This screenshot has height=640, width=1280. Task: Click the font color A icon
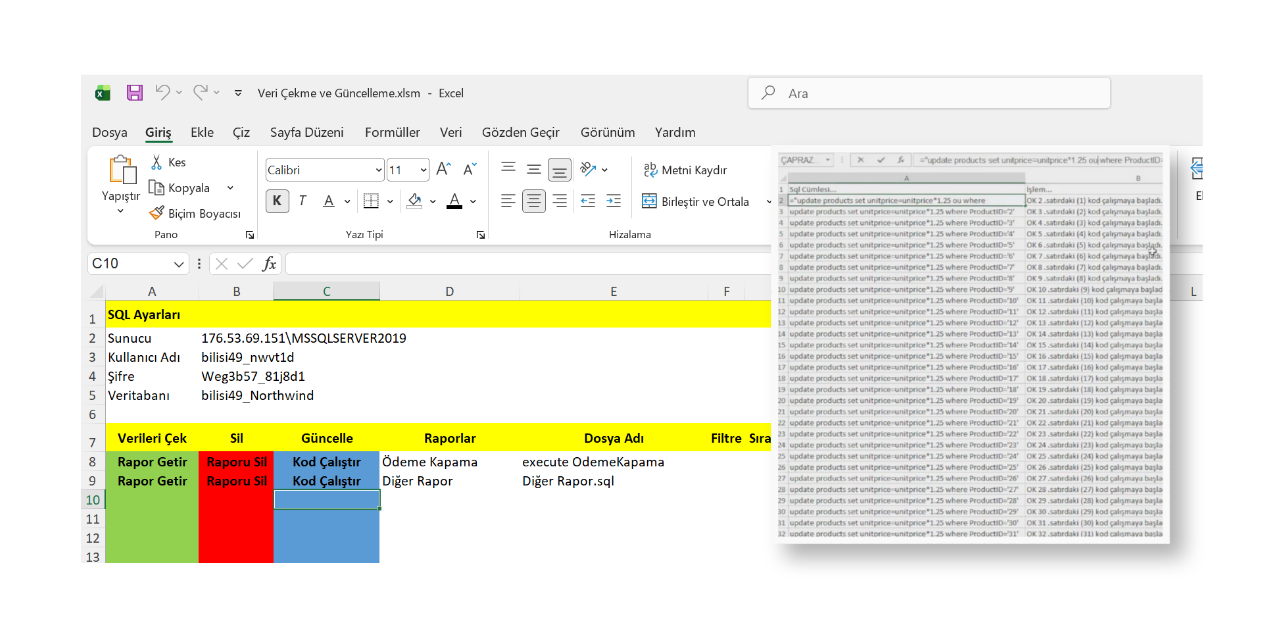pyautogui.click(x=454, y=201)
